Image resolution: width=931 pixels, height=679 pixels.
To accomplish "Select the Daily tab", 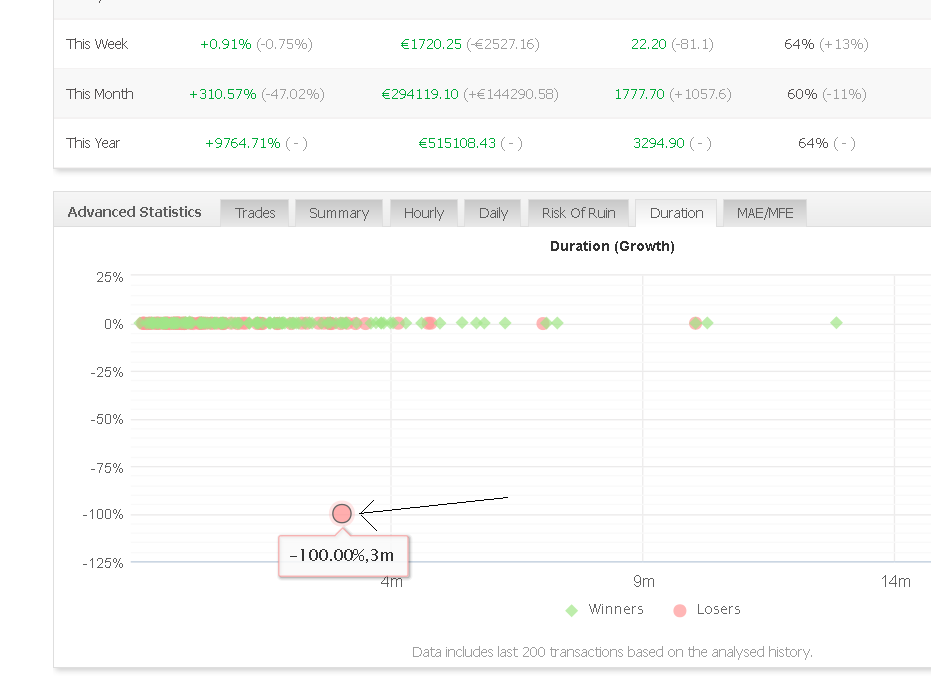I will [x=493, y=213].
